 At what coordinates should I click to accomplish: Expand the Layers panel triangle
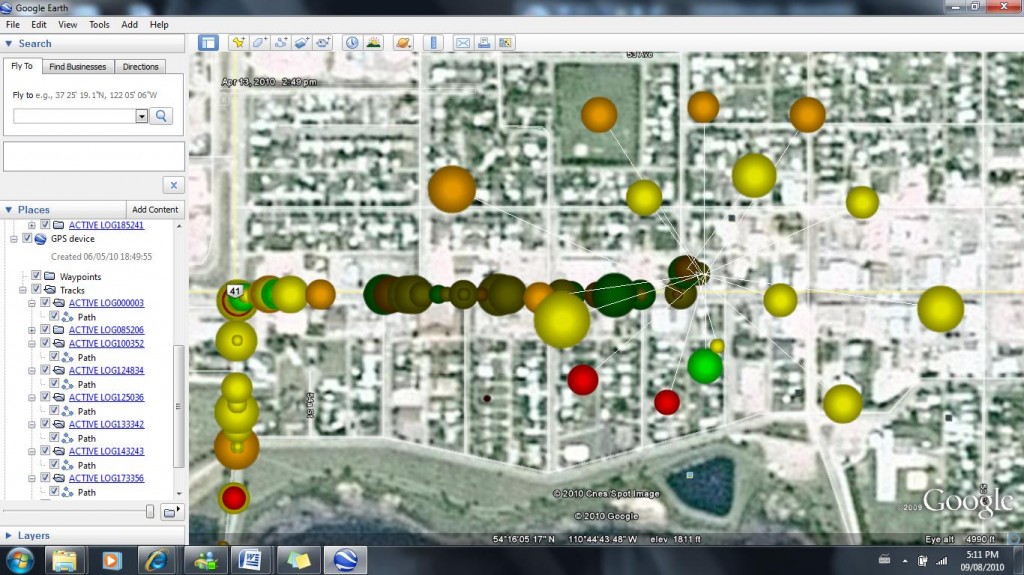[9, 536]
